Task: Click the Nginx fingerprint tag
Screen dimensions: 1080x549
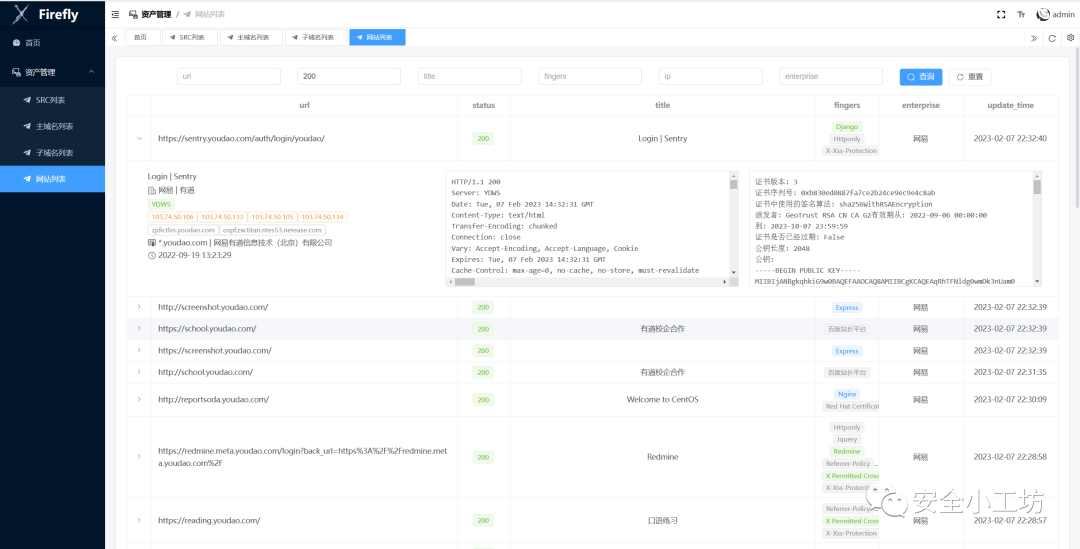Action: [x=847, y=394]
